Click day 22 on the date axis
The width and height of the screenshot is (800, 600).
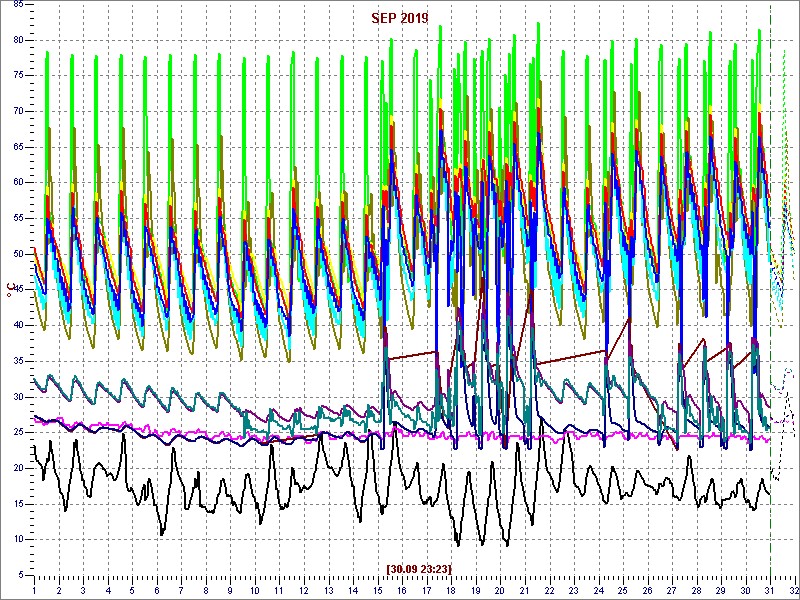click(549, 591)
